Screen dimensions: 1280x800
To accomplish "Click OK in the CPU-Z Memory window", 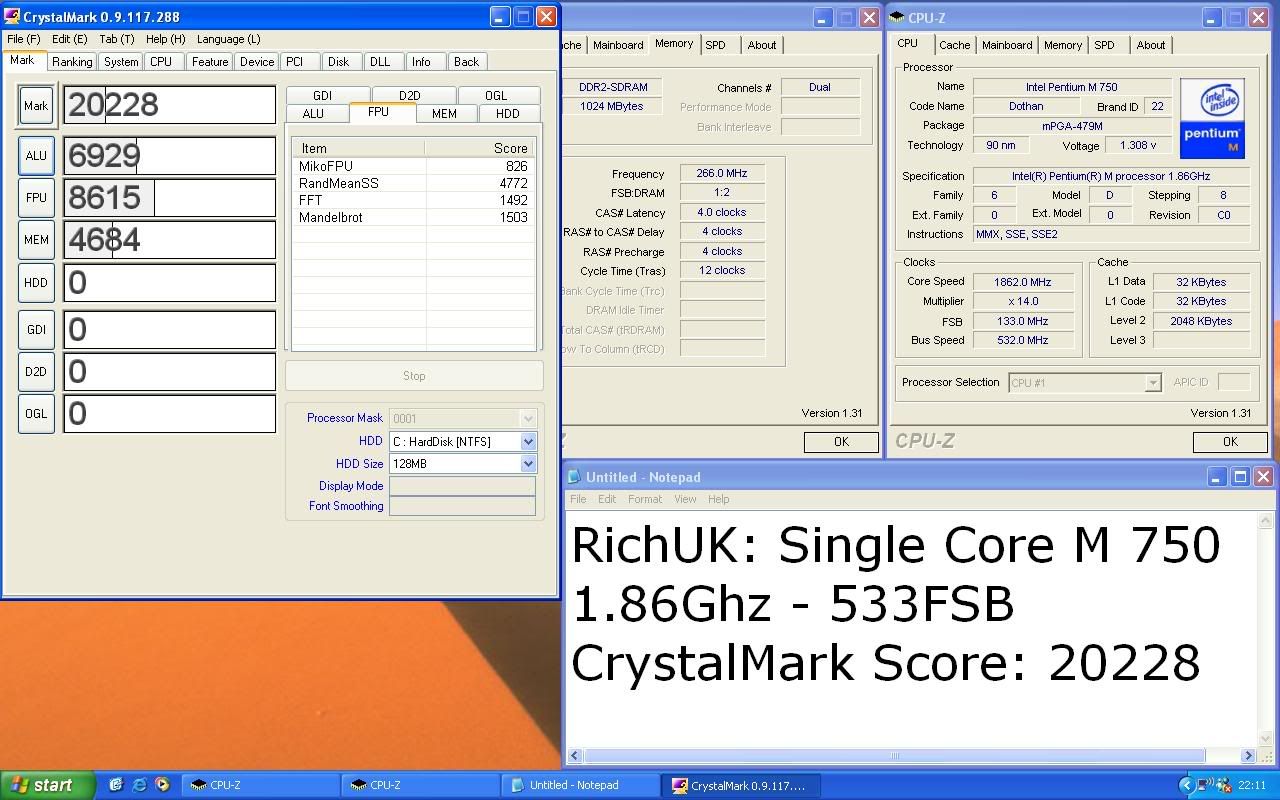I will click(841, 441).
